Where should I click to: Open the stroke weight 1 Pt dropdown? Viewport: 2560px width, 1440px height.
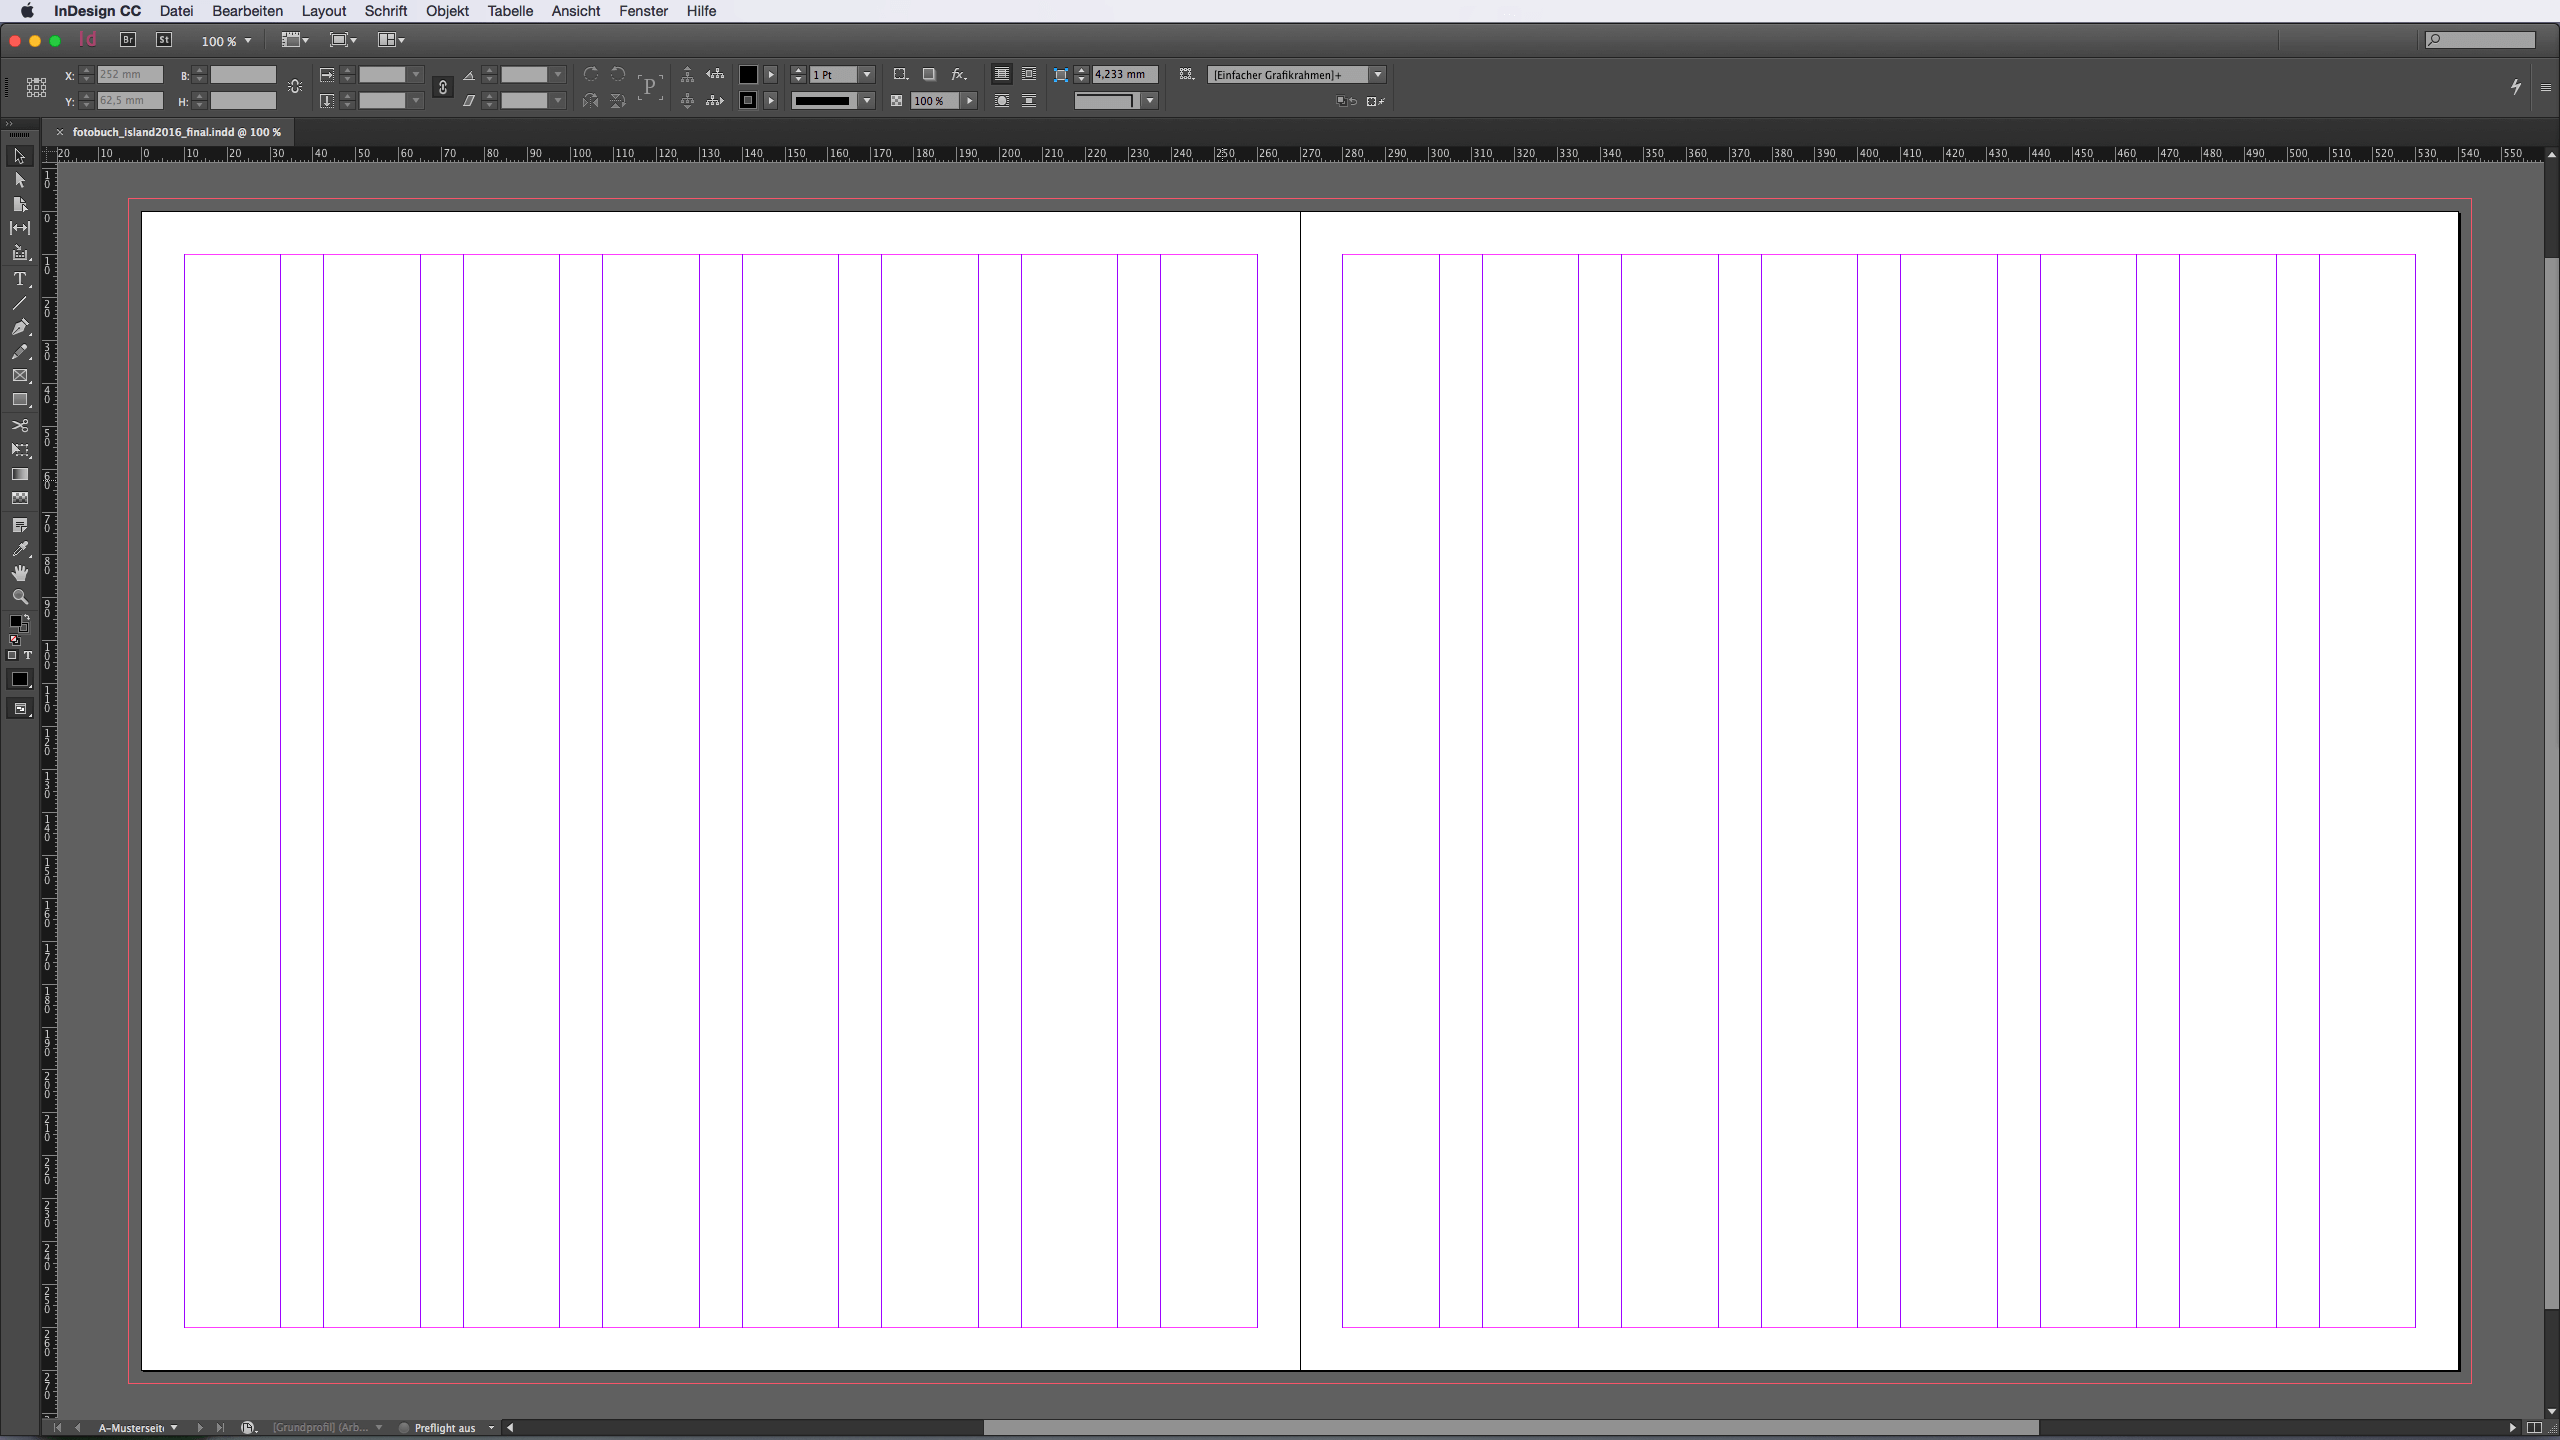point(867,75)
